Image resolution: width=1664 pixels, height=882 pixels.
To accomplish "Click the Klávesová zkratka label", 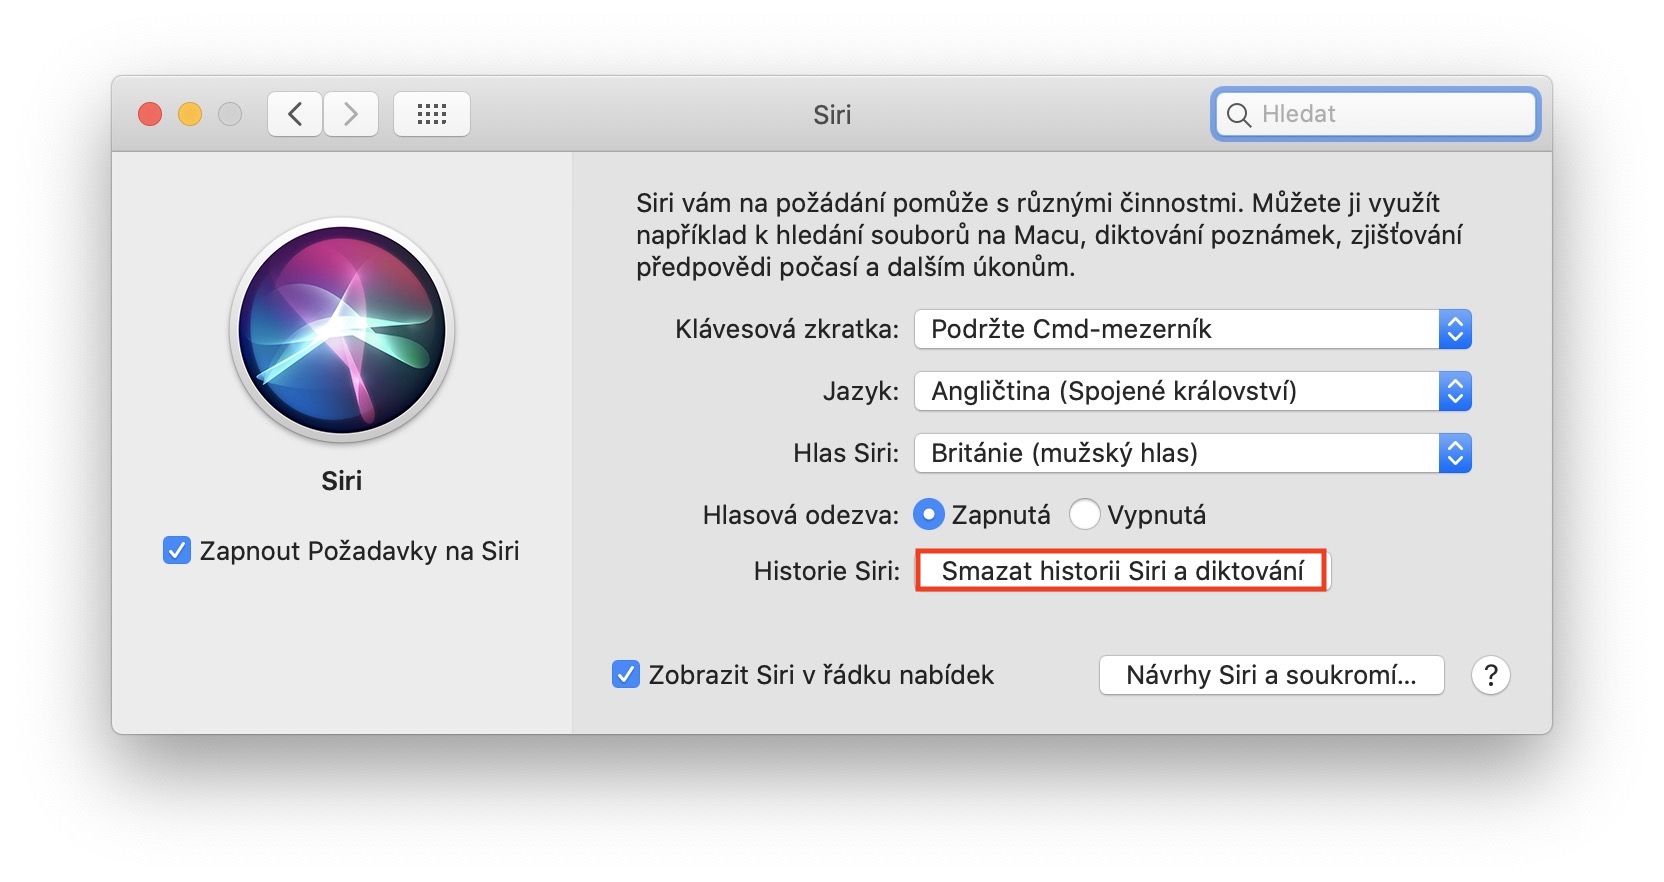I will click(787, 329).
